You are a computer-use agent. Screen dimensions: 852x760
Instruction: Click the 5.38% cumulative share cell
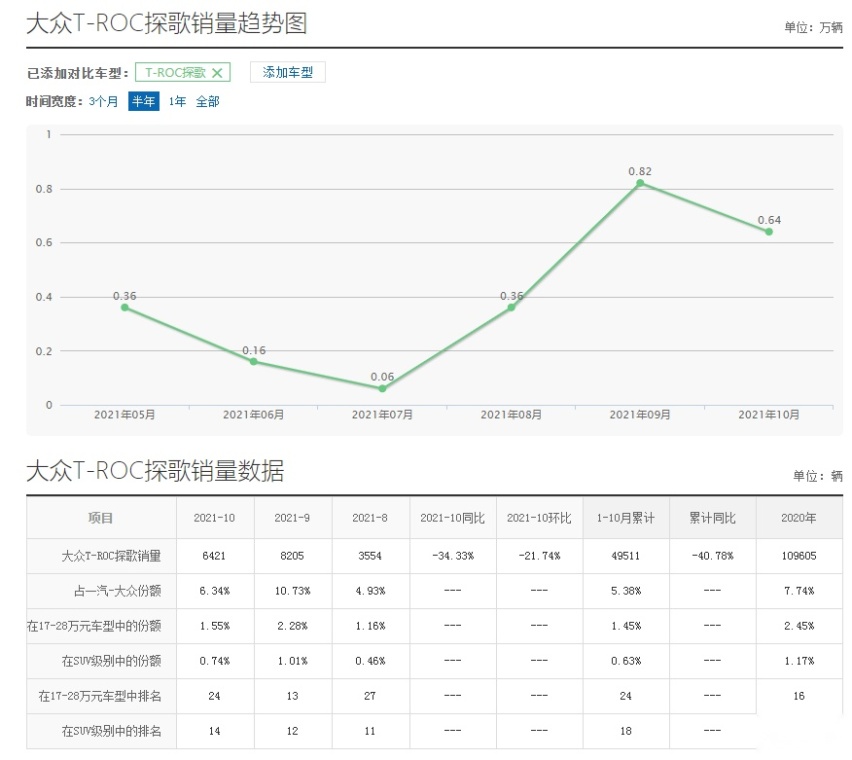[x=625, y=591]
